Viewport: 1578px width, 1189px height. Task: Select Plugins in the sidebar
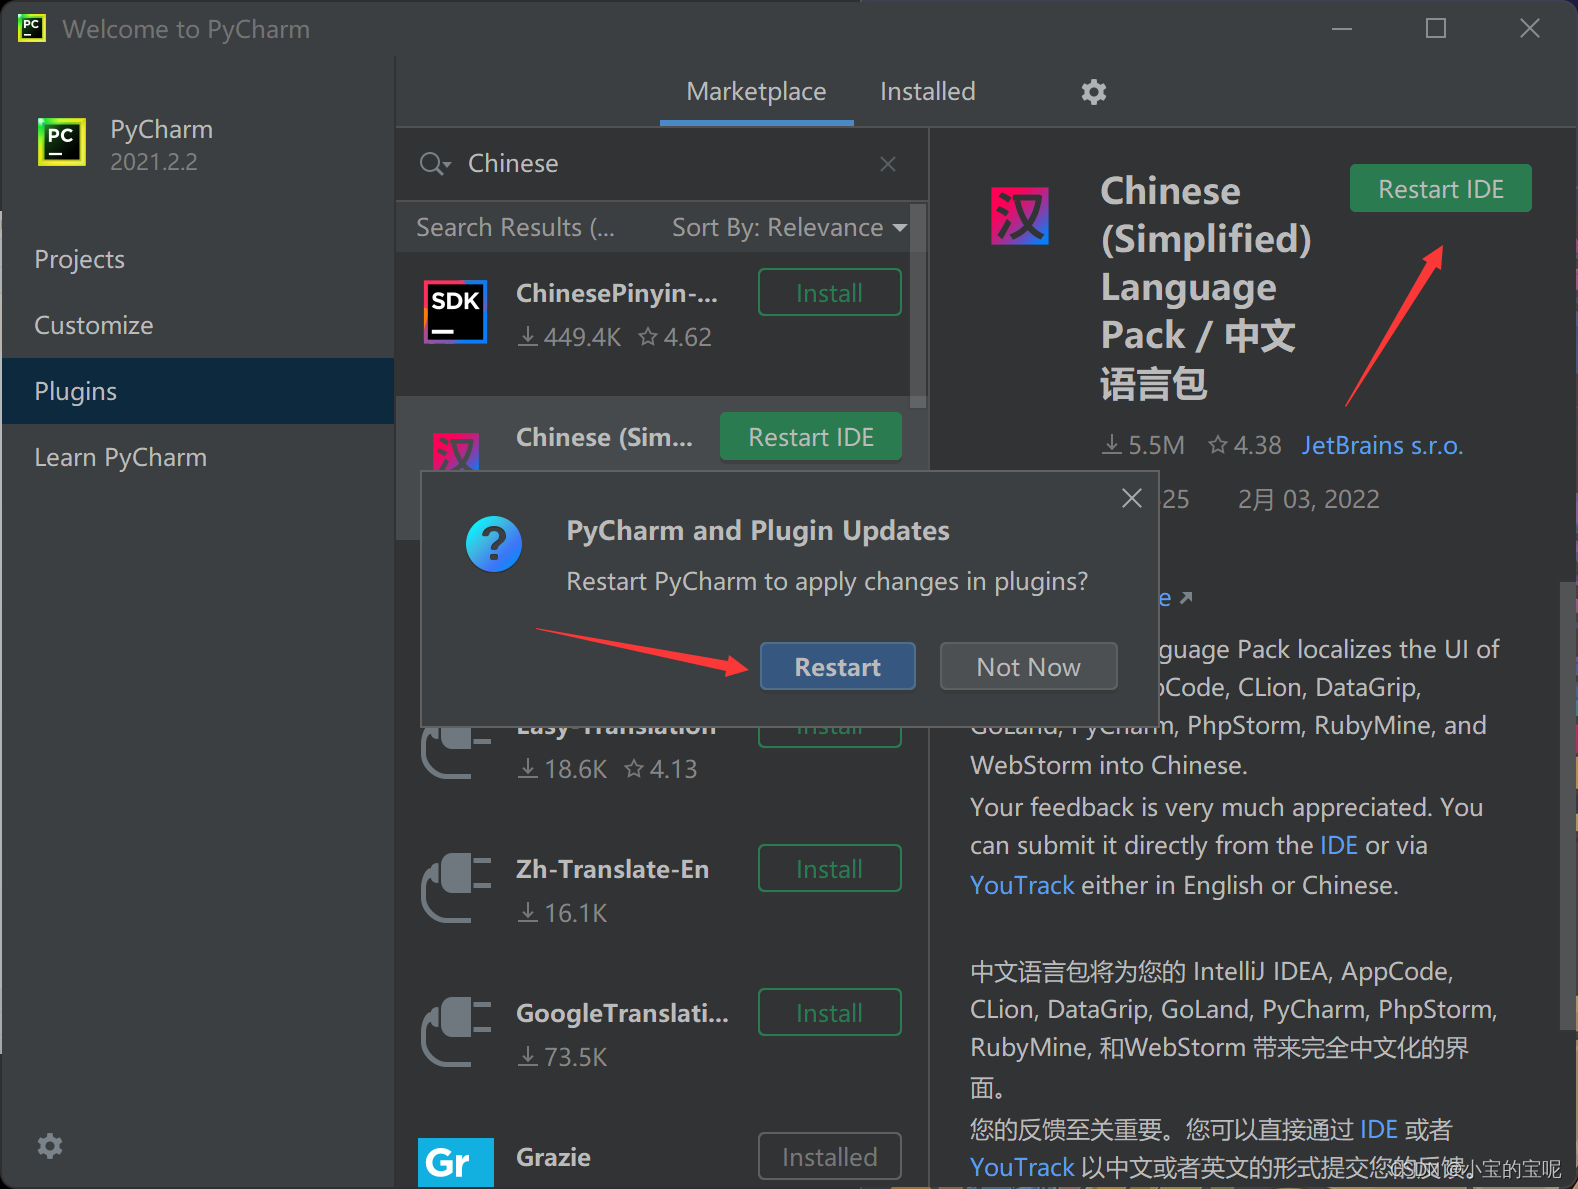point(198,391)
